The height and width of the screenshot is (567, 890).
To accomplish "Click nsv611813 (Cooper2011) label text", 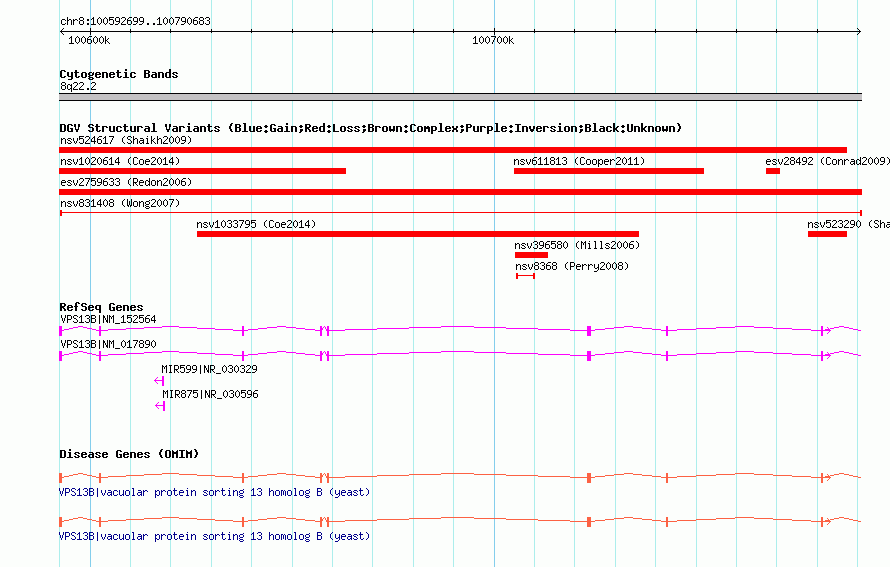I will (x=580, y=161).
